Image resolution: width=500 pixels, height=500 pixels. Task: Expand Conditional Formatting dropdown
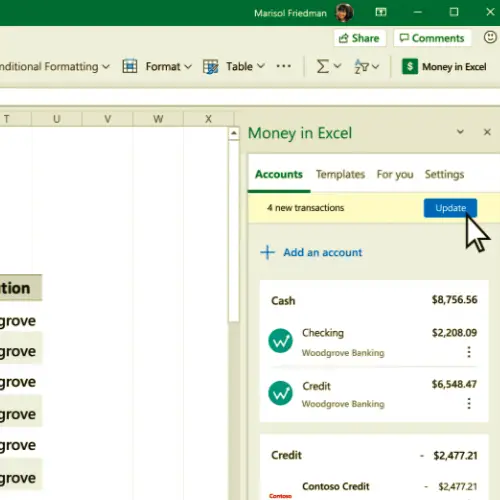(106, 66)
